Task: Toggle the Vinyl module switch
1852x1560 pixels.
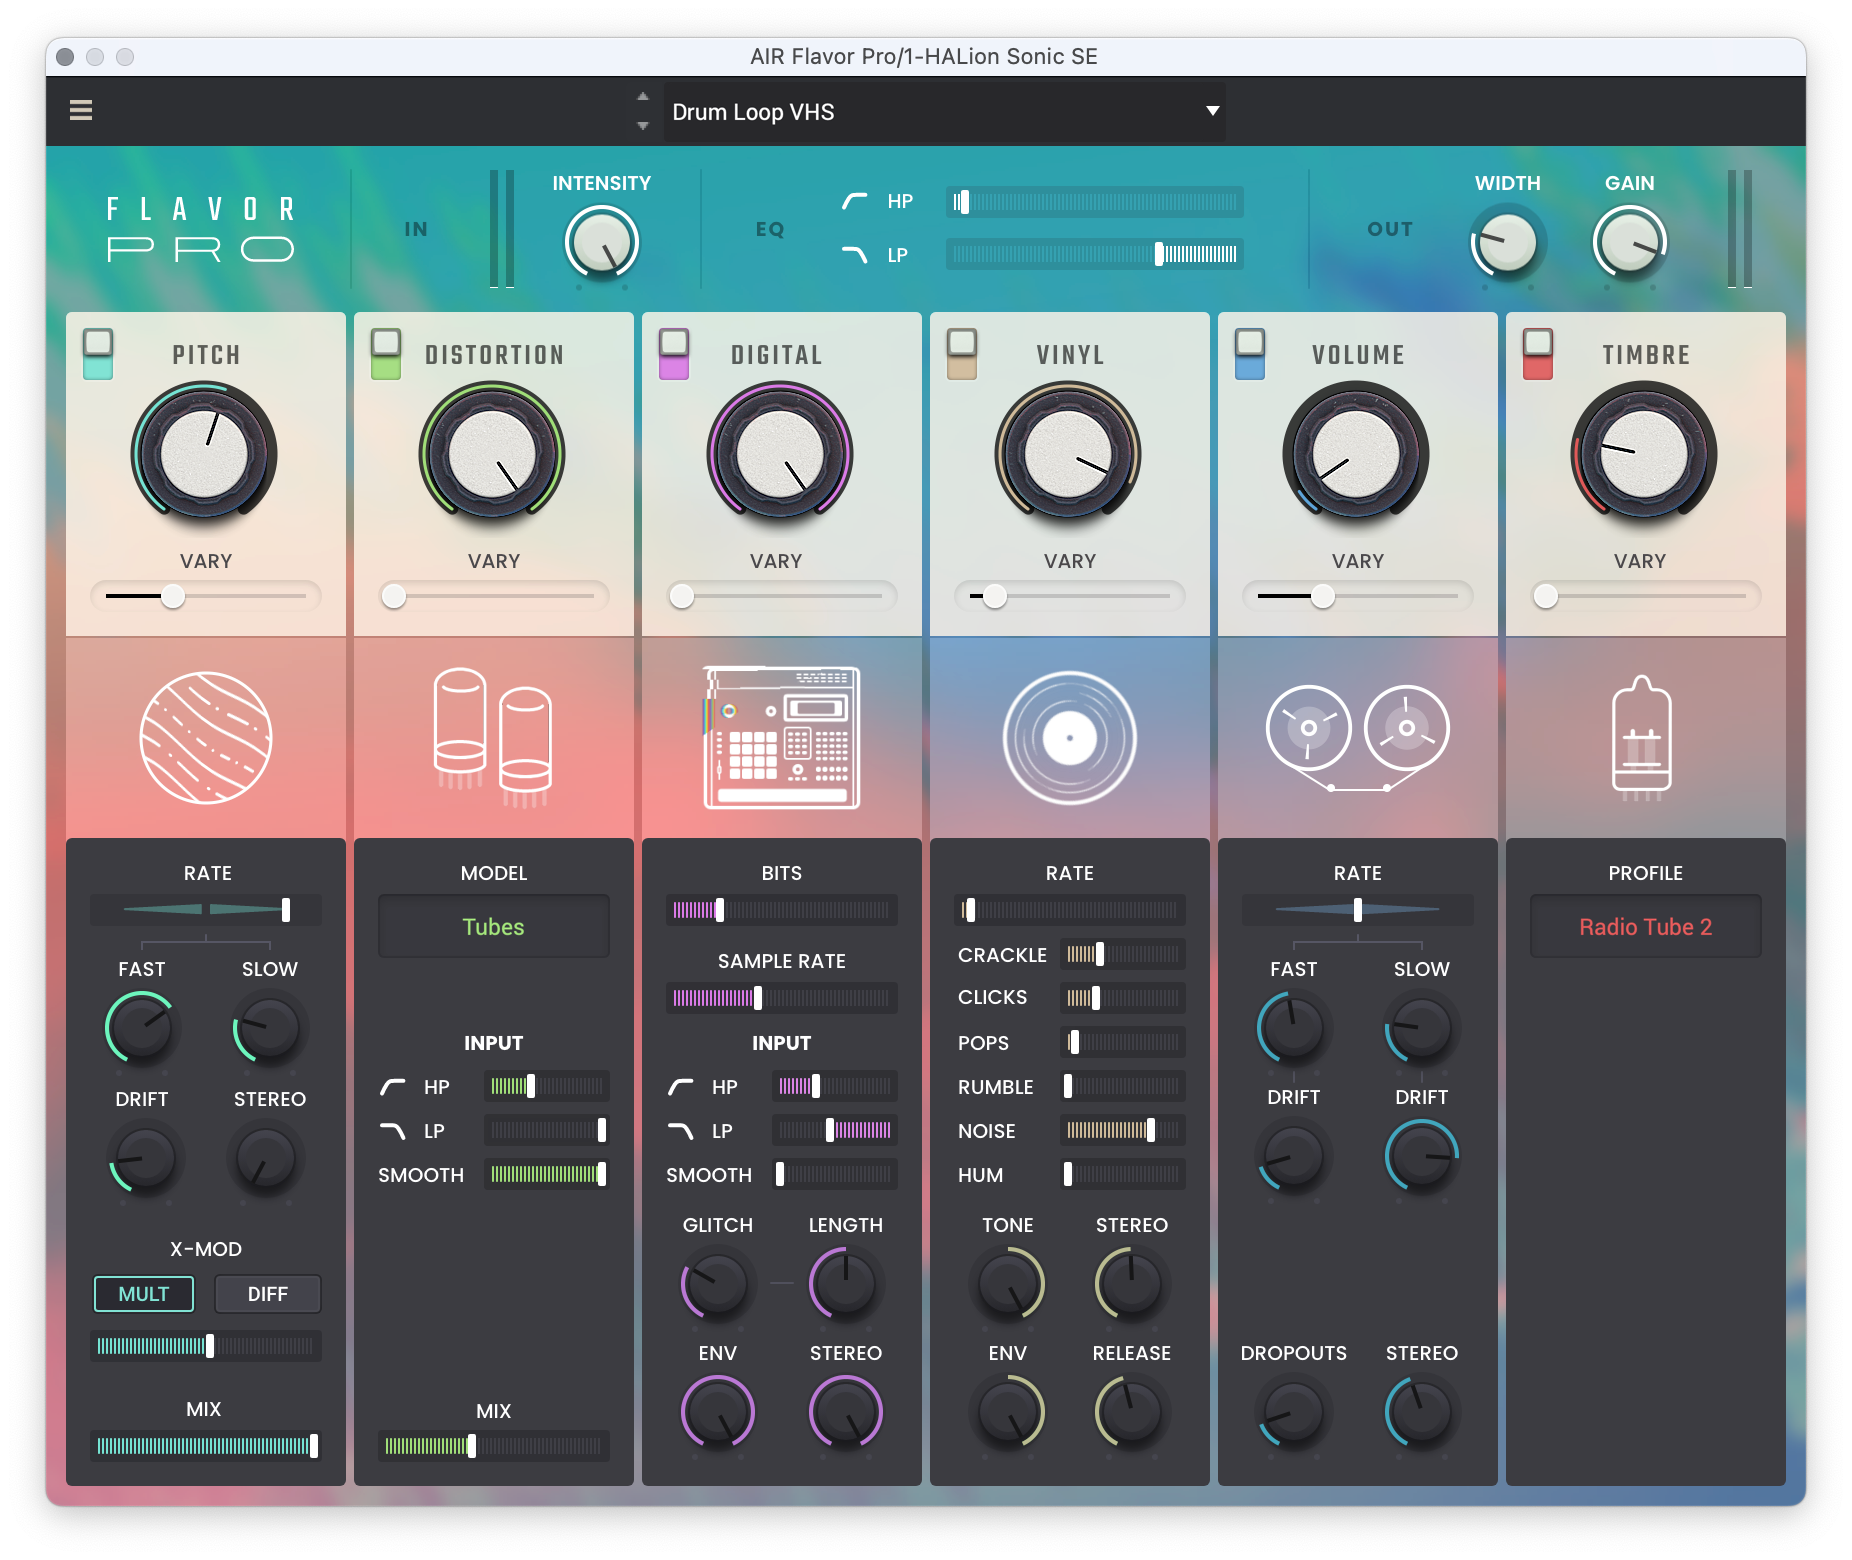Action: tap(962, 354)
